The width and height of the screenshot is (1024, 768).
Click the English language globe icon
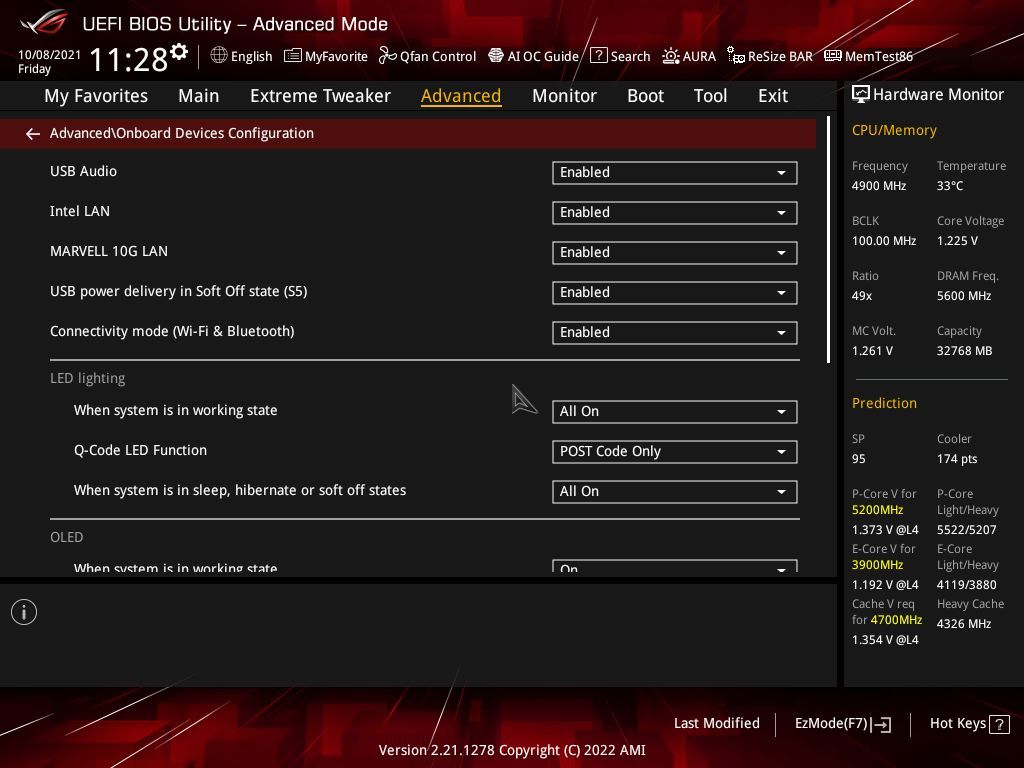pos(219,56)
